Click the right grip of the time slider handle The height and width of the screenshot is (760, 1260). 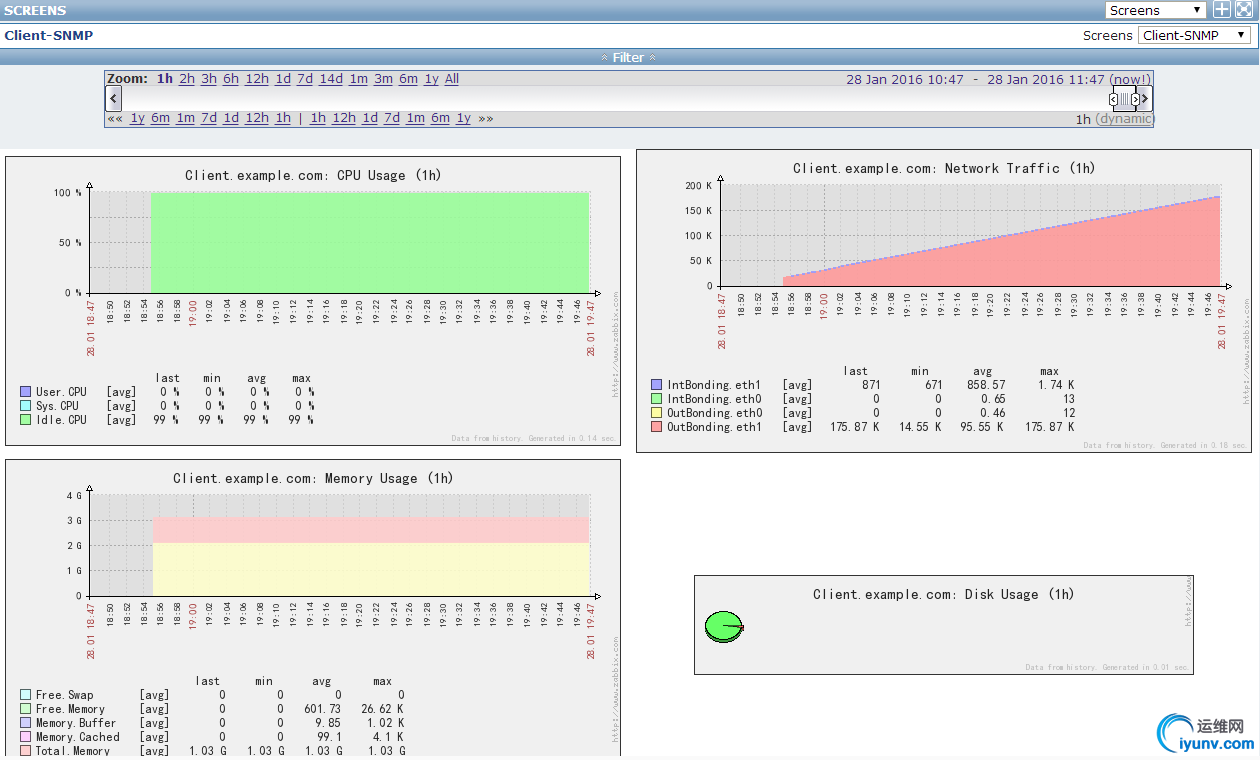1135,98
